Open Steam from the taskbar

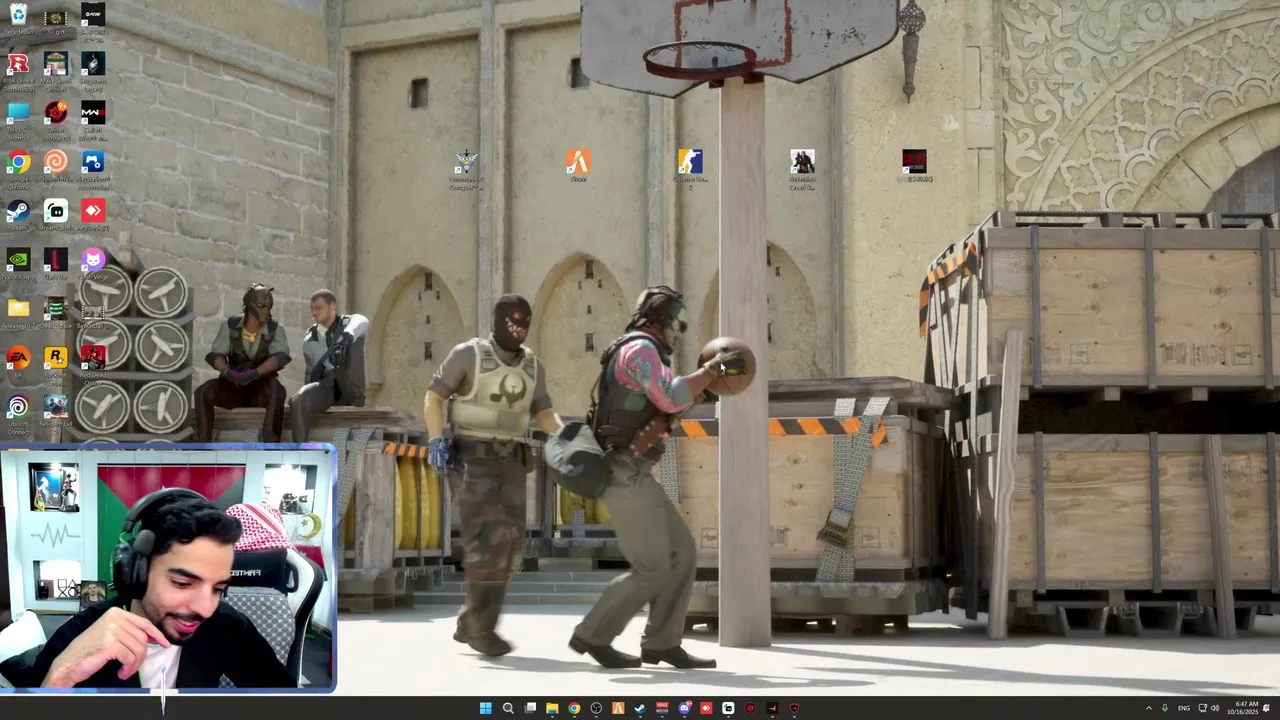tap(640, 708)
